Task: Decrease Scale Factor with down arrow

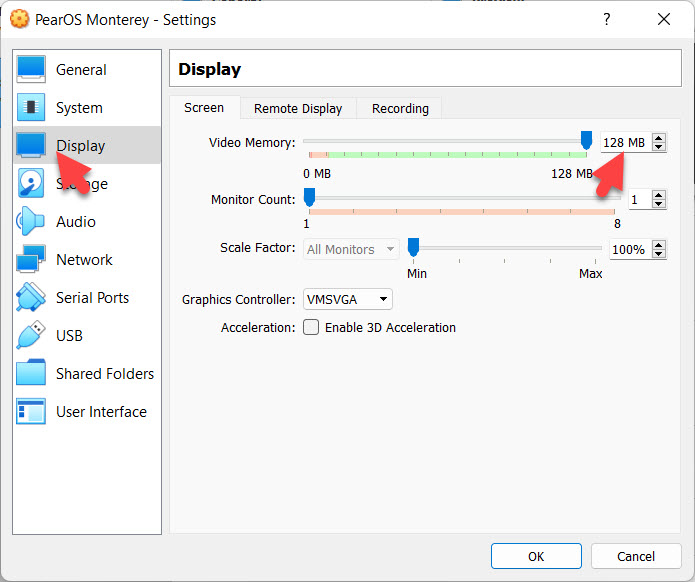Action: click(x=659, y=254)
